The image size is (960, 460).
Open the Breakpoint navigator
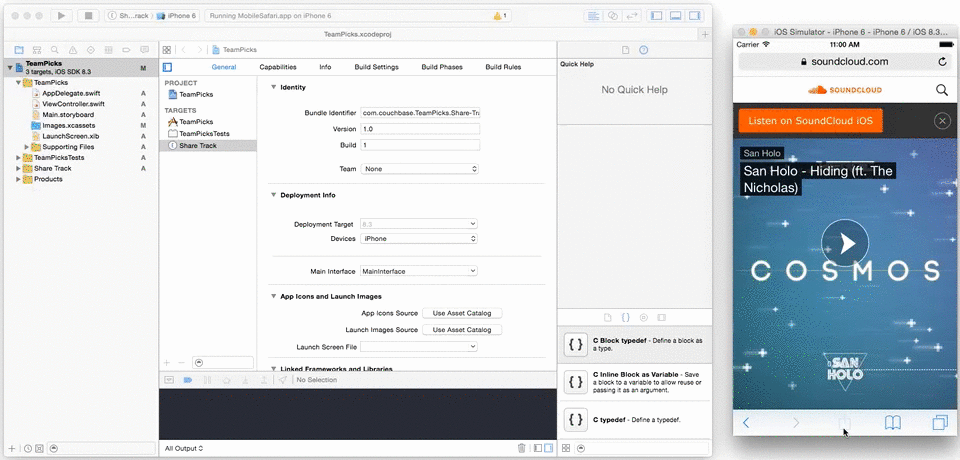[127, 50]
